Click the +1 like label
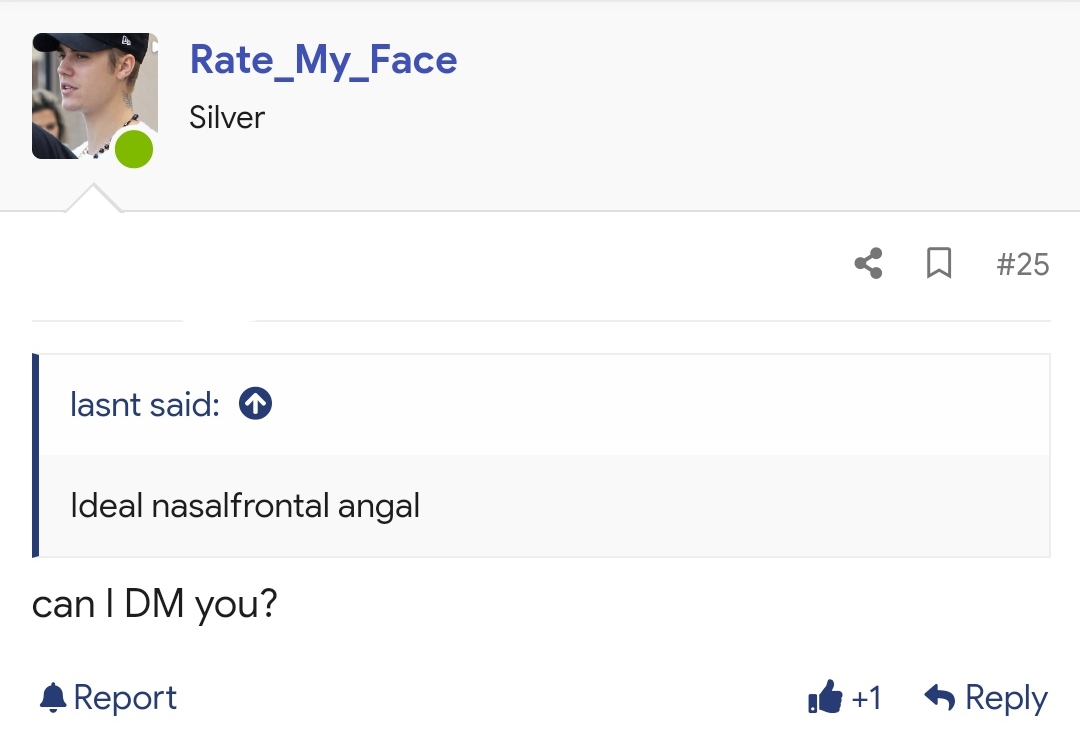 [x=866, y=698]
